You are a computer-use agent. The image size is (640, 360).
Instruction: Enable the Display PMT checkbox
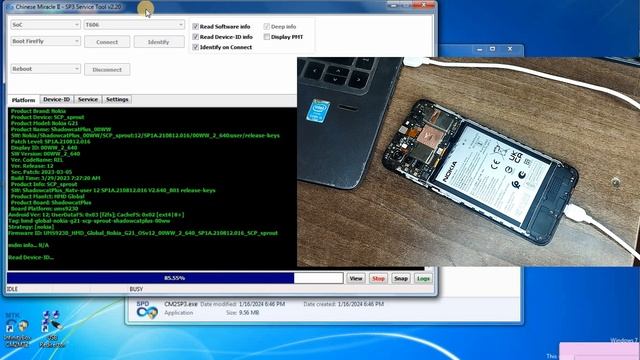[x=267, y=37]
